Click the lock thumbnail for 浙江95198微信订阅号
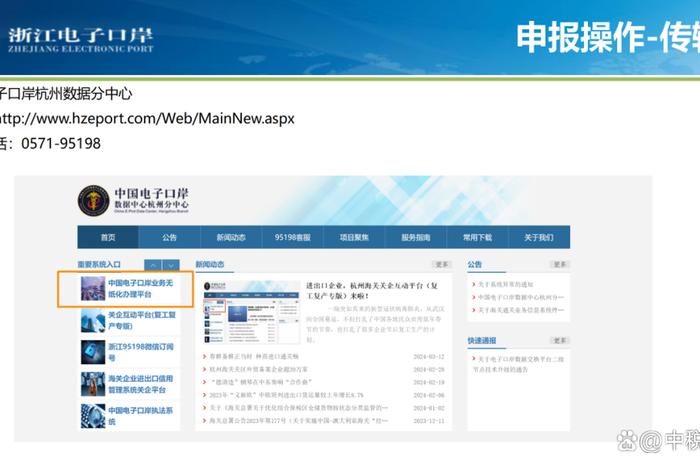 pos(93,352)
